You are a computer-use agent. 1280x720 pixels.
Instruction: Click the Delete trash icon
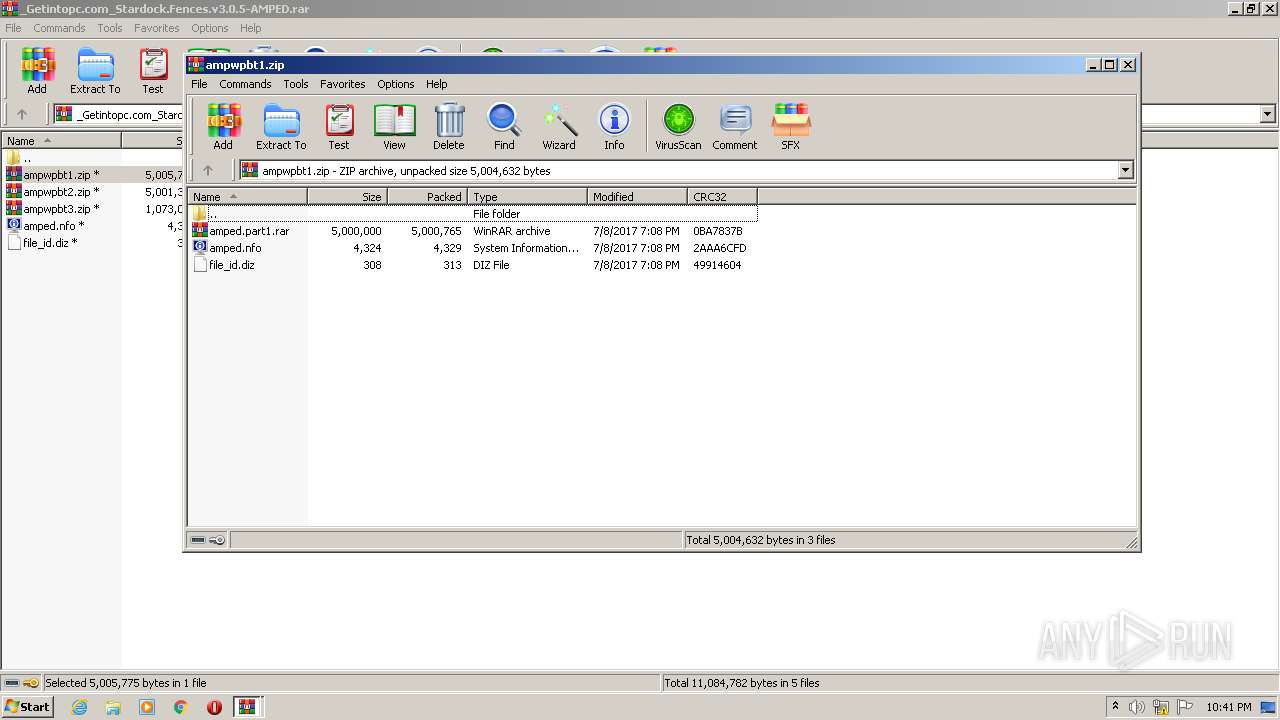[x=449, y=127]
